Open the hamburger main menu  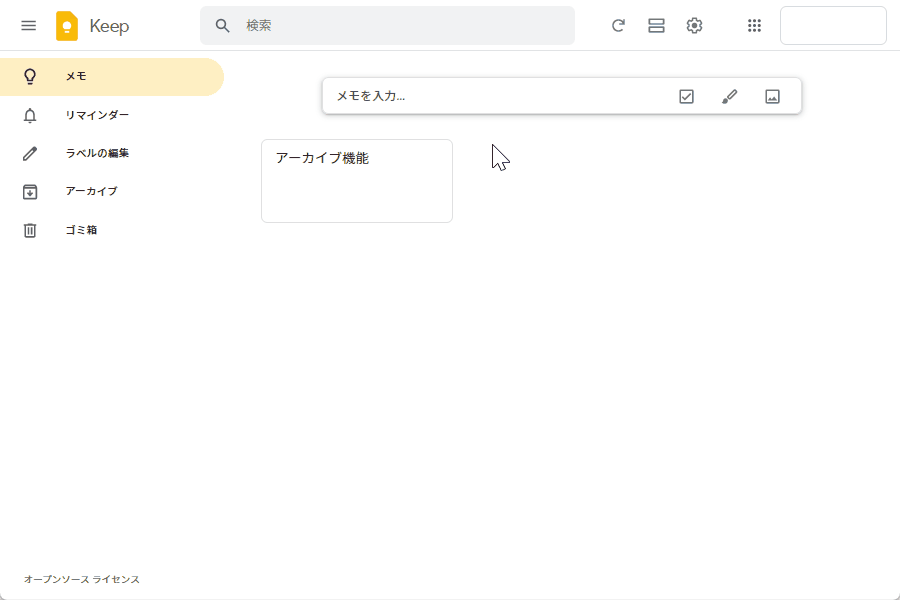pos(29,26)
